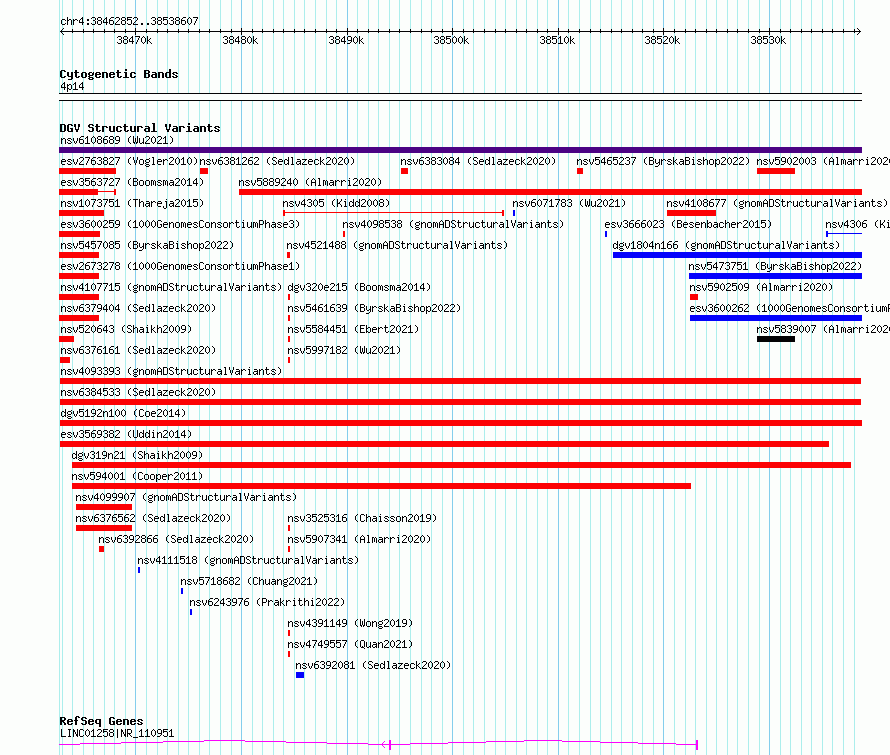Click esv3563727 (Boomsma2014) label
Viewport: 890px width, 755px height.
[x=132, y=182]
